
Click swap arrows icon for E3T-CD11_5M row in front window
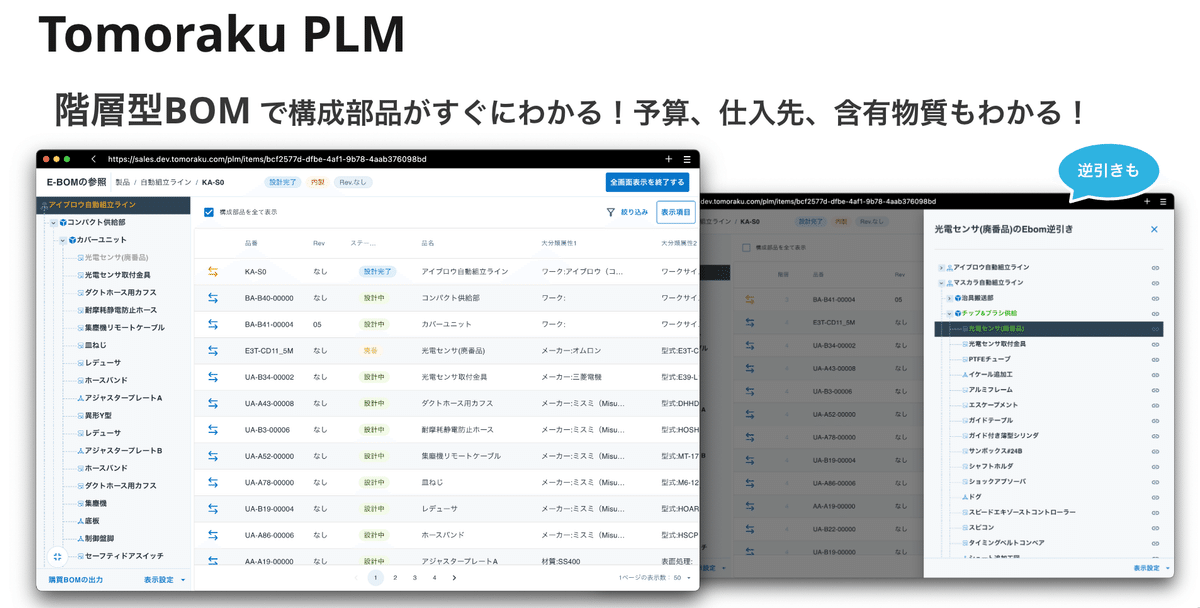[212, 350]
